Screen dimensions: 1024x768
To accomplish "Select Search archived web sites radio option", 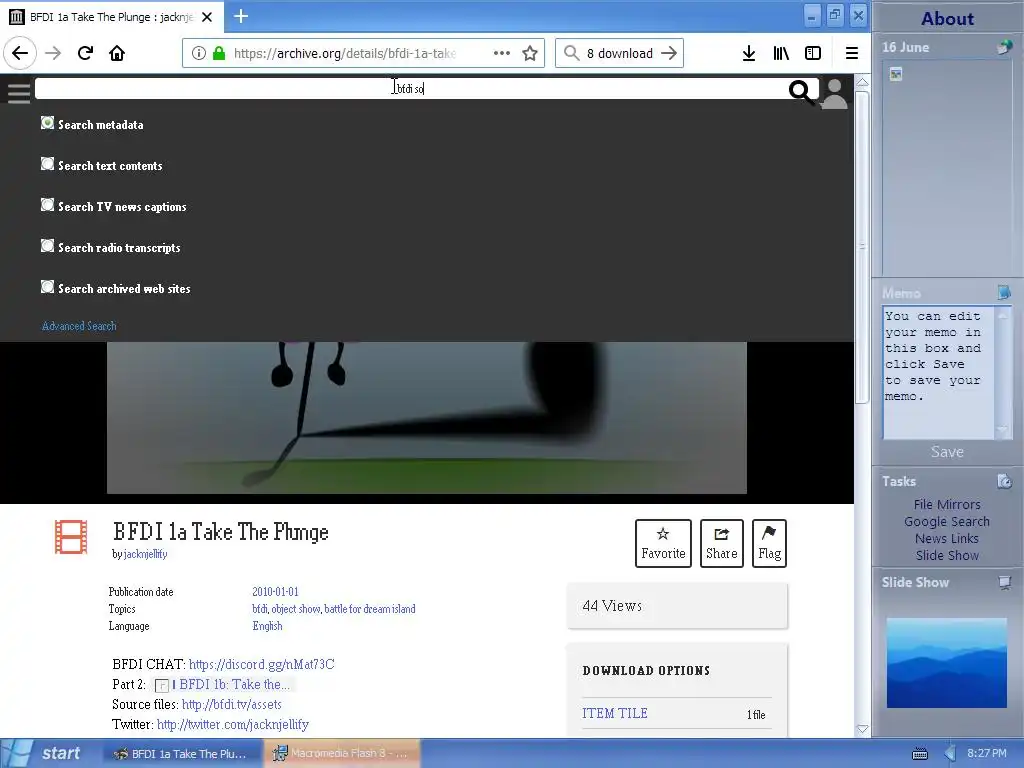I will click(47, 287).
